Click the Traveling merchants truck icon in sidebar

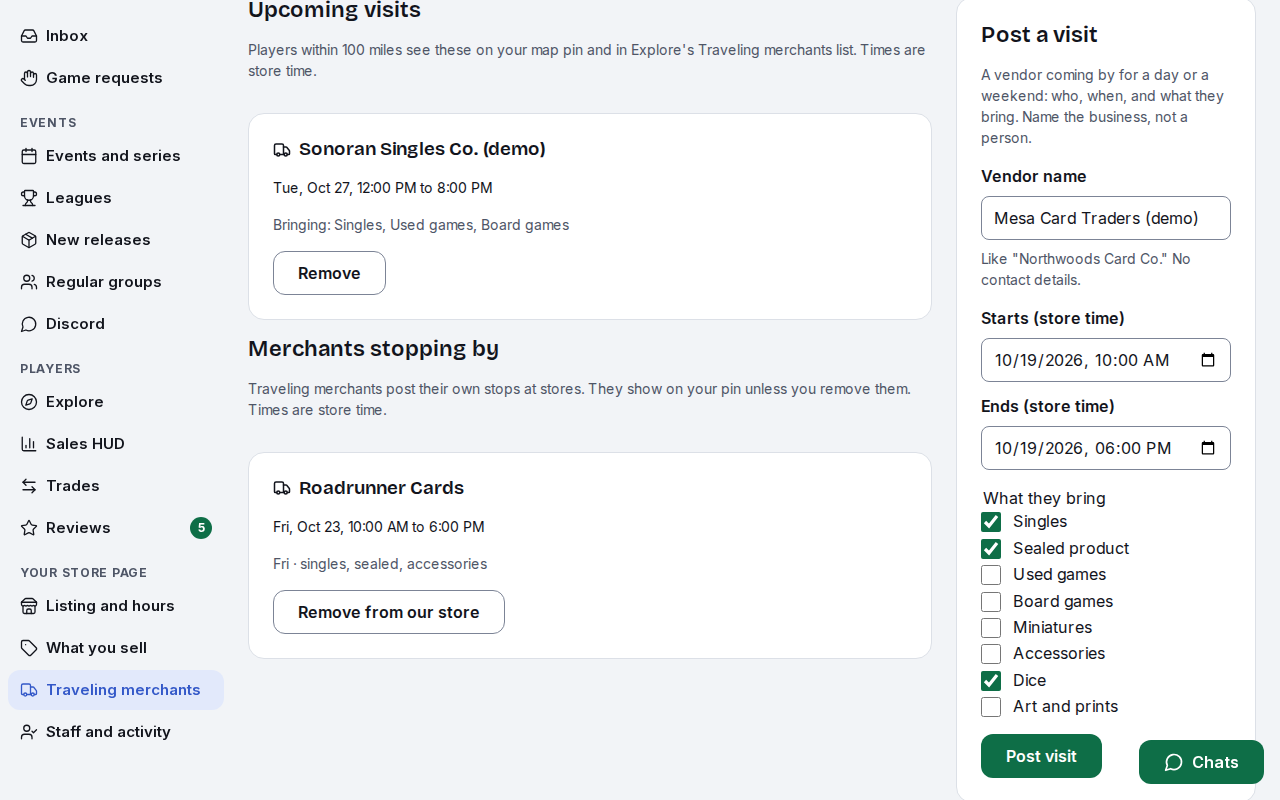coord(29,690)
